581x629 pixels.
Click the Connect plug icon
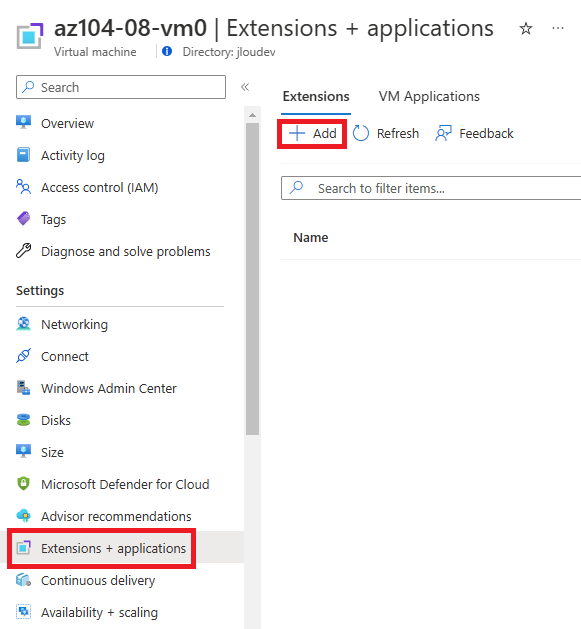(x=23, y=356)
